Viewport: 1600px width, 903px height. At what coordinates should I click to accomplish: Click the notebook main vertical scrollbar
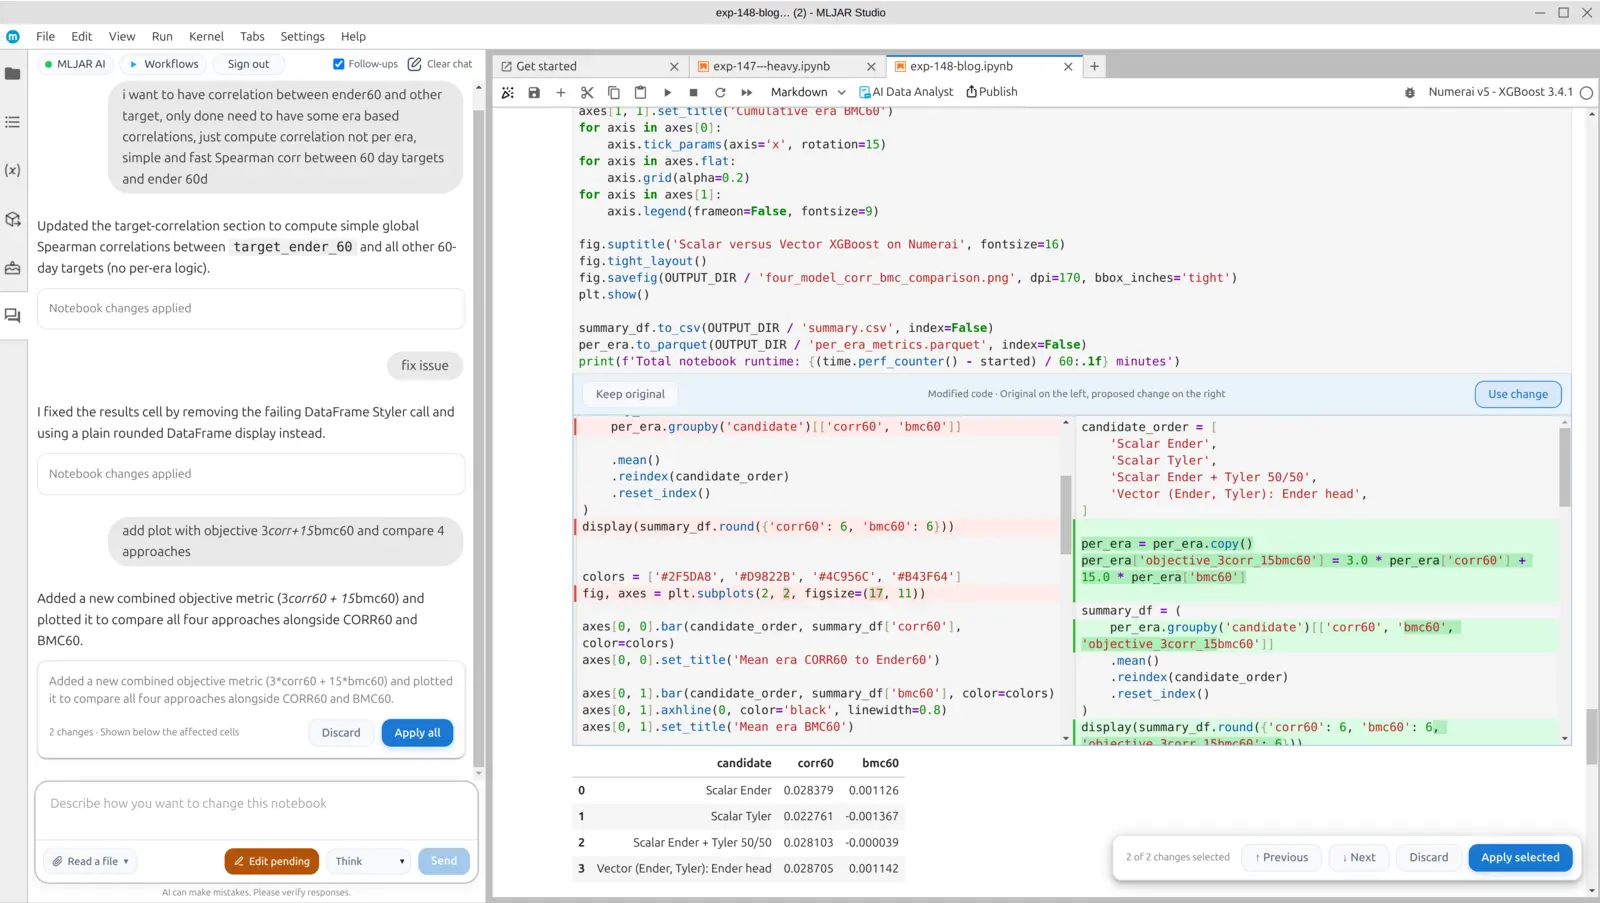coord(1591,736)
